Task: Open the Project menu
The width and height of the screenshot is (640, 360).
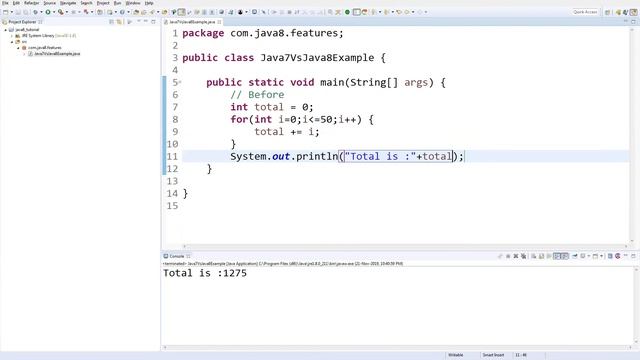Action: coord(103,3)
